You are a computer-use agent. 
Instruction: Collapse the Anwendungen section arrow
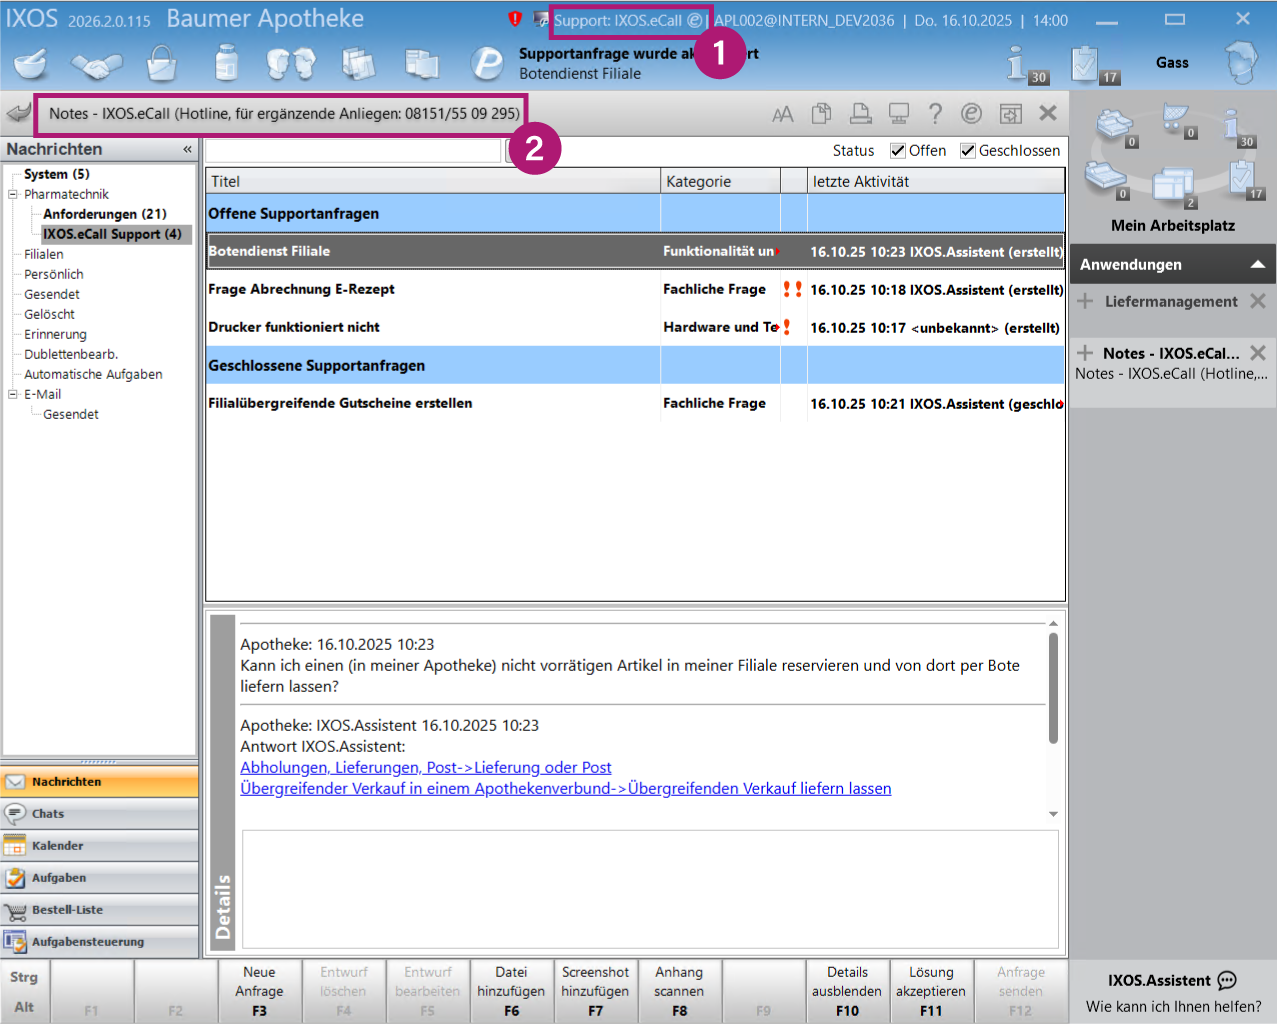[x=1257, y=265]
